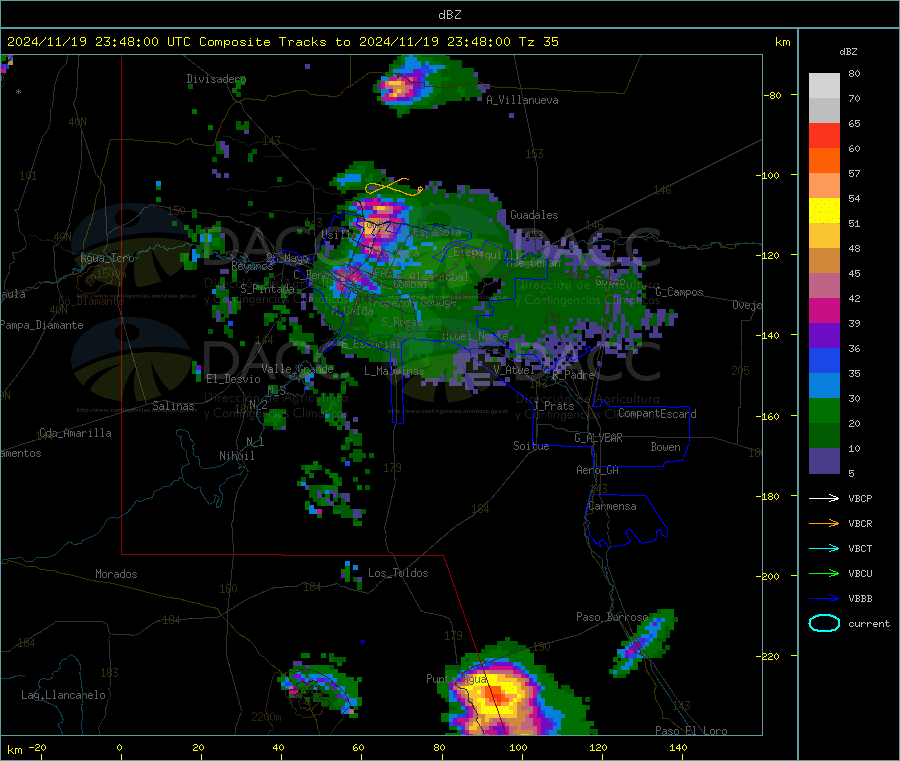
Task: Click the orange looped track above central storm
Action: [393, 187]
